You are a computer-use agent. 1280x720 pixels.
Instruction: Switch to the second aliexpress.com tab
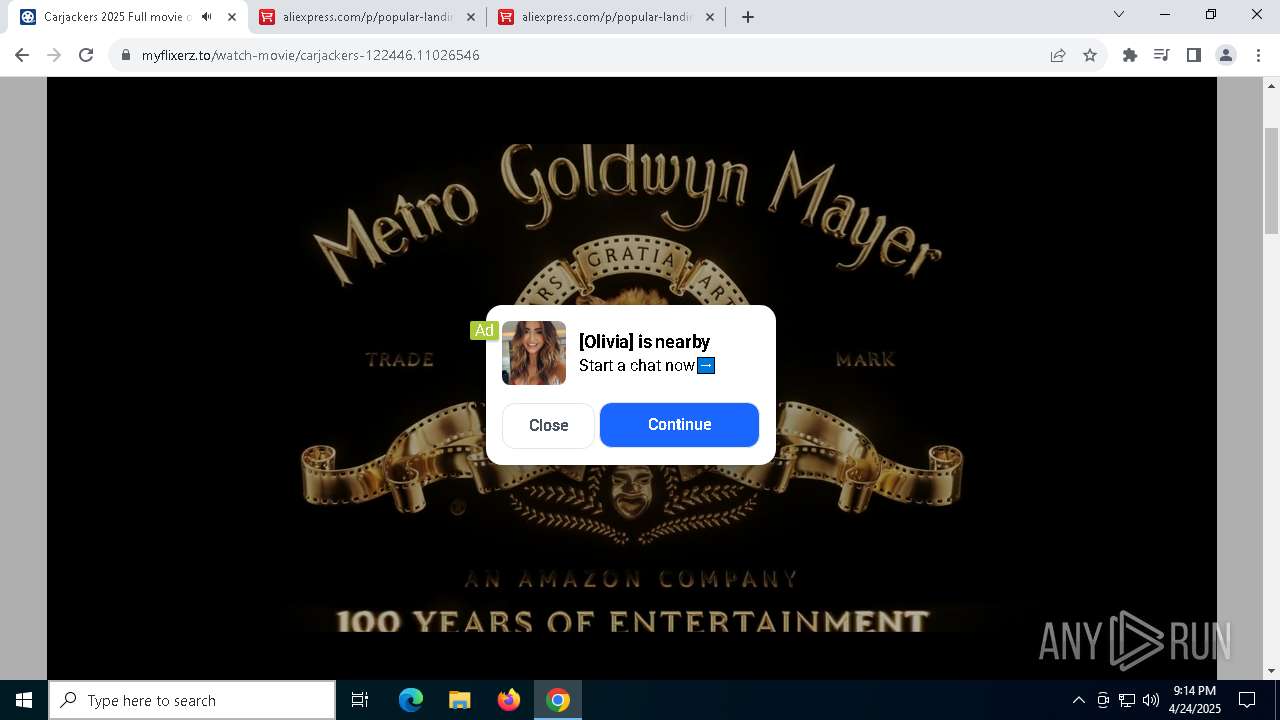coord(607,17)
